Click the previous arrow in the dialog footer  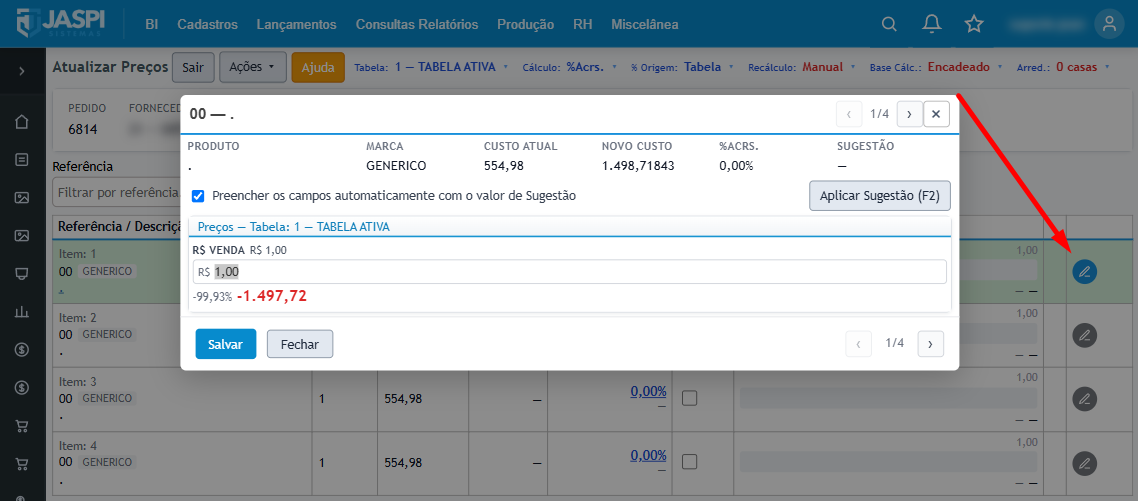(x=859, y=343)
